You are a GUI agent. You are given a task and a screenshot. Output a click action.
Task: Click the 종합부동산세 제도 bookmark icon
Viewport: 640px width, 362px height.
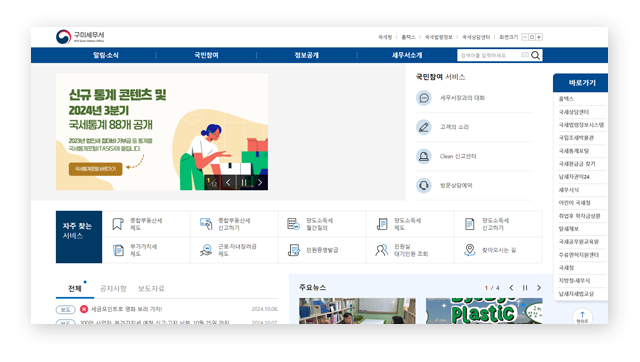pos(118,224)
